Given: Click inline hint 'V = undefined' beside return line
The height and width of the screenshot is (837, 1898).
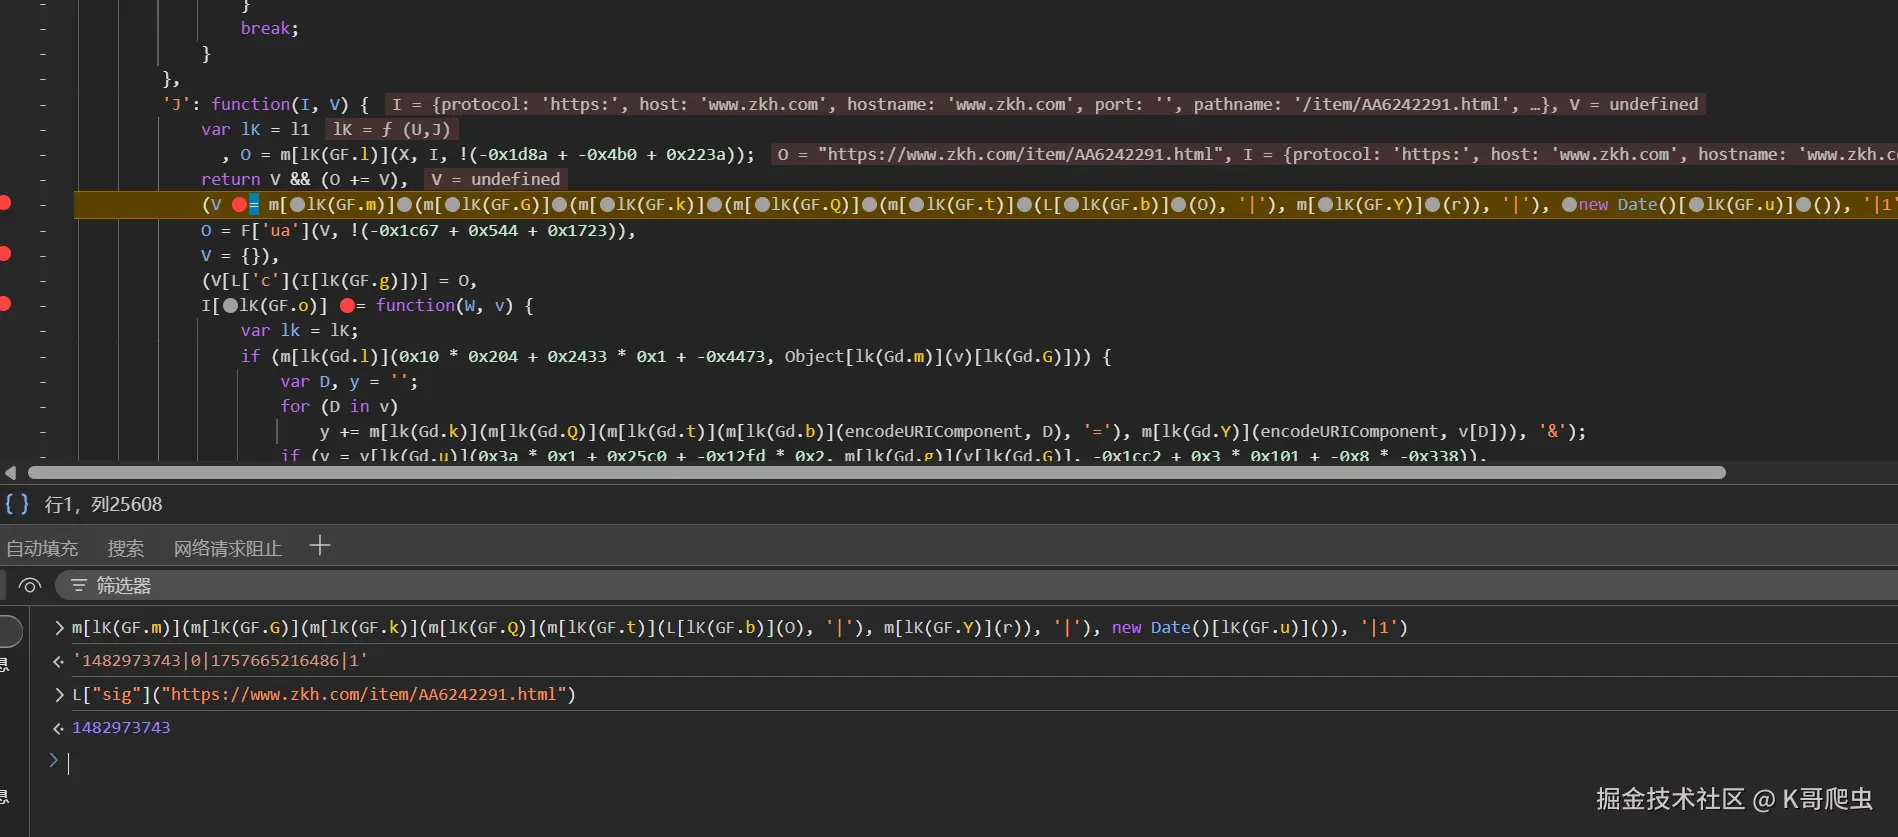Looking at the screenshot, I should 495,179.
